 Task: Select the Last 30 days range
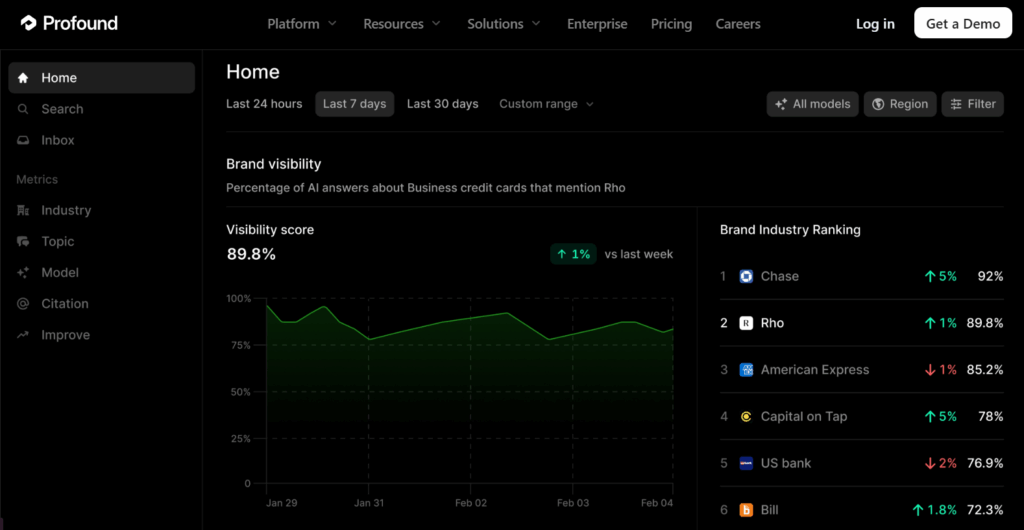click(442, 104)
